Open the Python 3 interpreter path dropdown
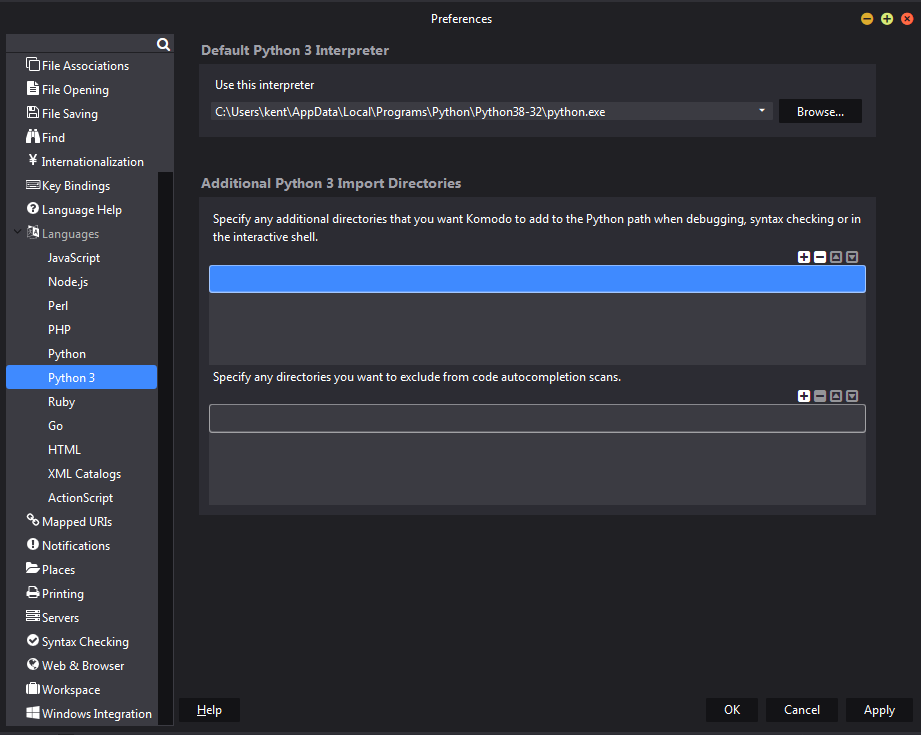This screenshot has width=921, height=735. (762, 111)
